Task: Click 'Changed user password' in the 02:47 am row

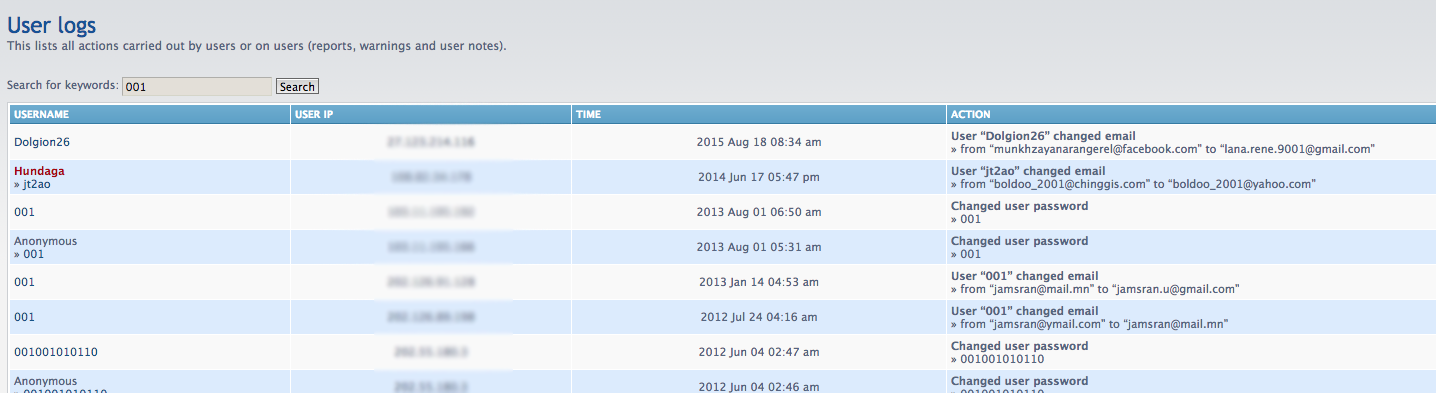Action: pyautogui.click(x=1020, y=346)
